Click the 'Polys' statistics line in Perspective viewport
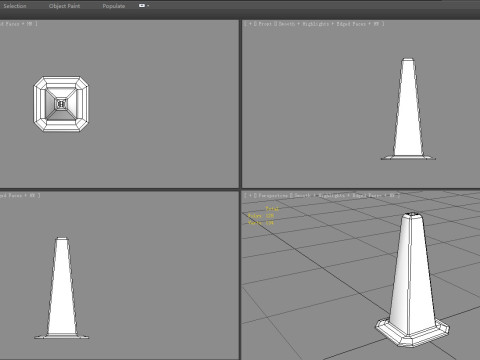 pyautogui.click(x=261, y=216)
